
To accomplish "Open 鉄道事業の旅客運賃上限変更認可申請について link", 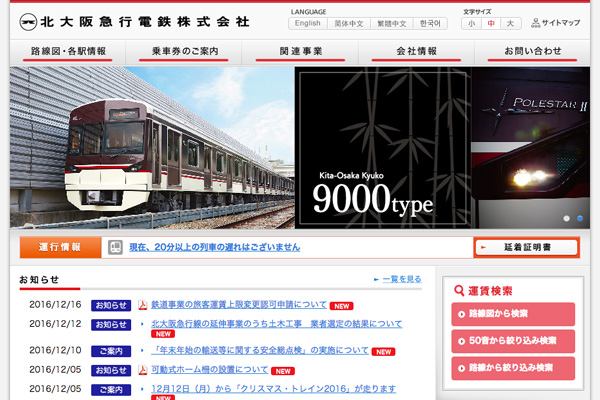I will click(239, 305).
